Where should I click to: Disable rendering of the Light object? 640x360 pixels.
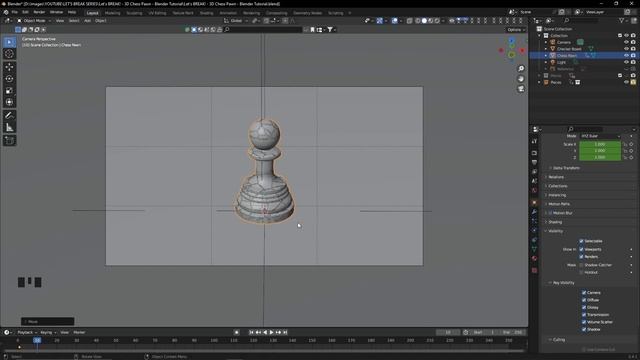(633, 62)
